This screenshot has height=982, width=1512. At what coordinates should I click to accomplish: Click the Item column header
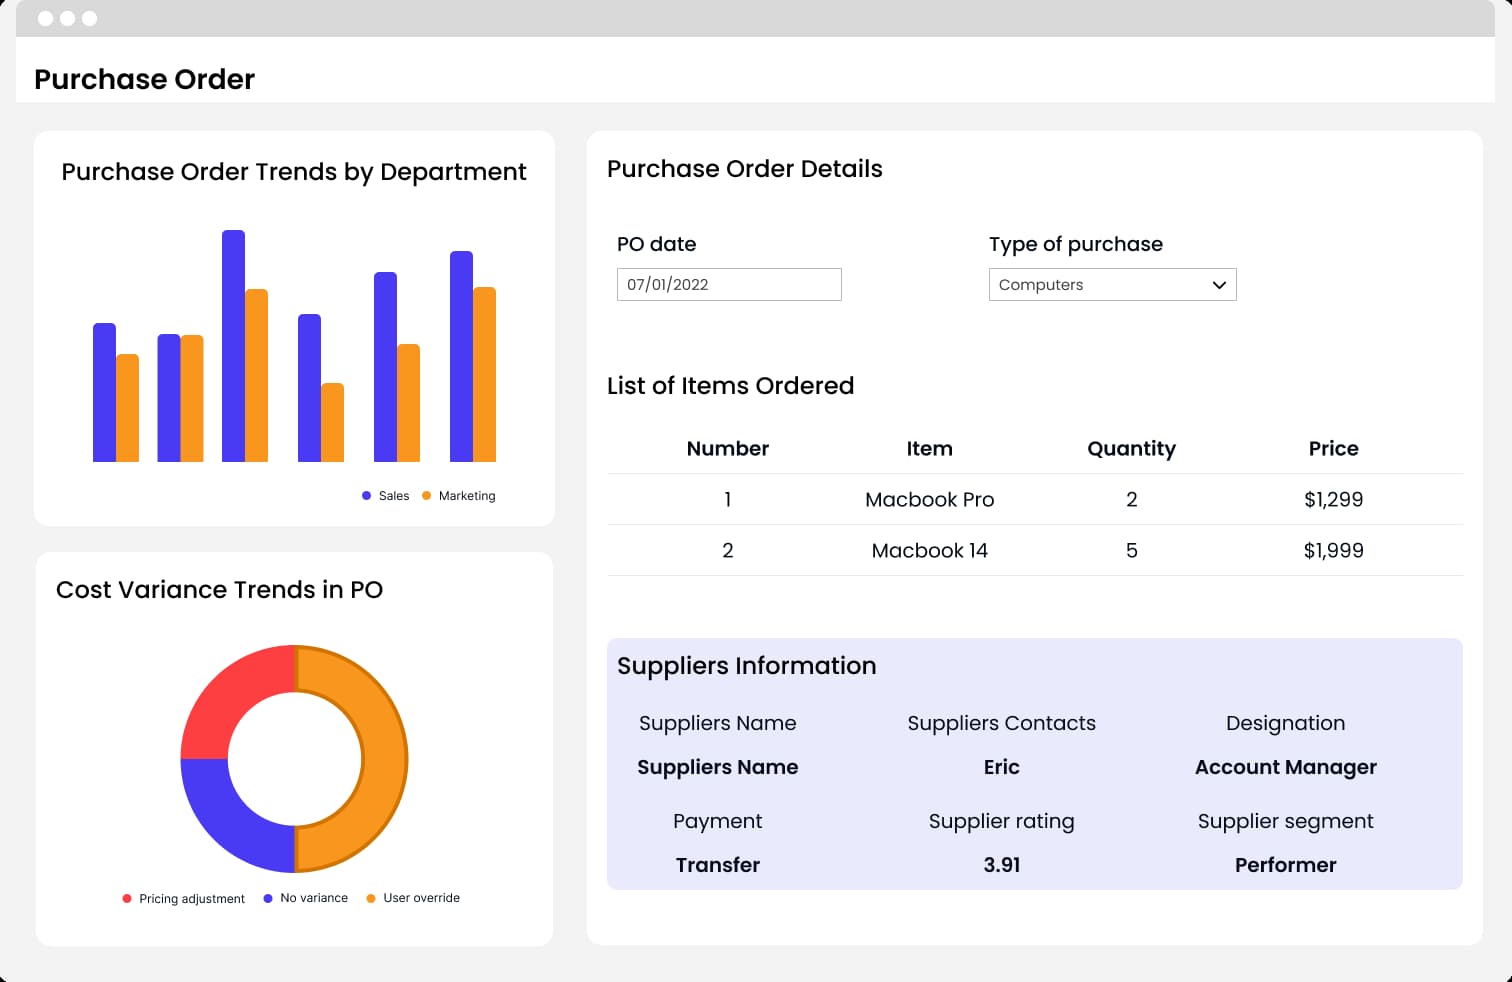929,449
